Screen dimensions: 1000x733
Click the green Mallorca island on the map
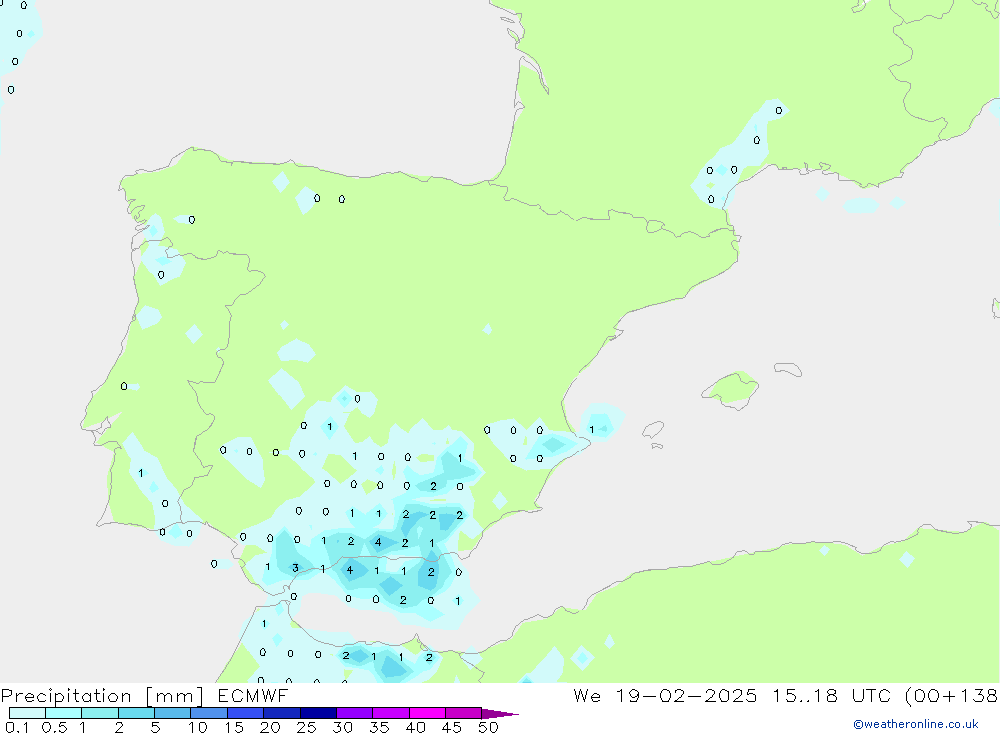click(x=731, y=389)
